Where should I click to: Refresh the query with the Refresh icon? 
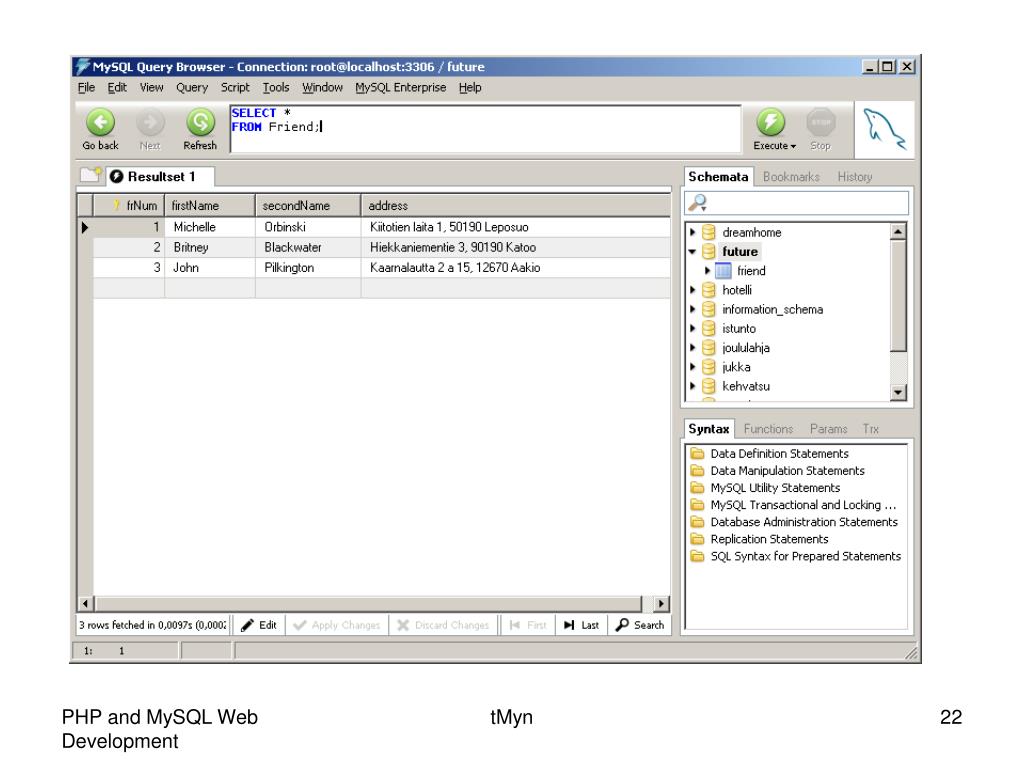click(x=200, y=122)
